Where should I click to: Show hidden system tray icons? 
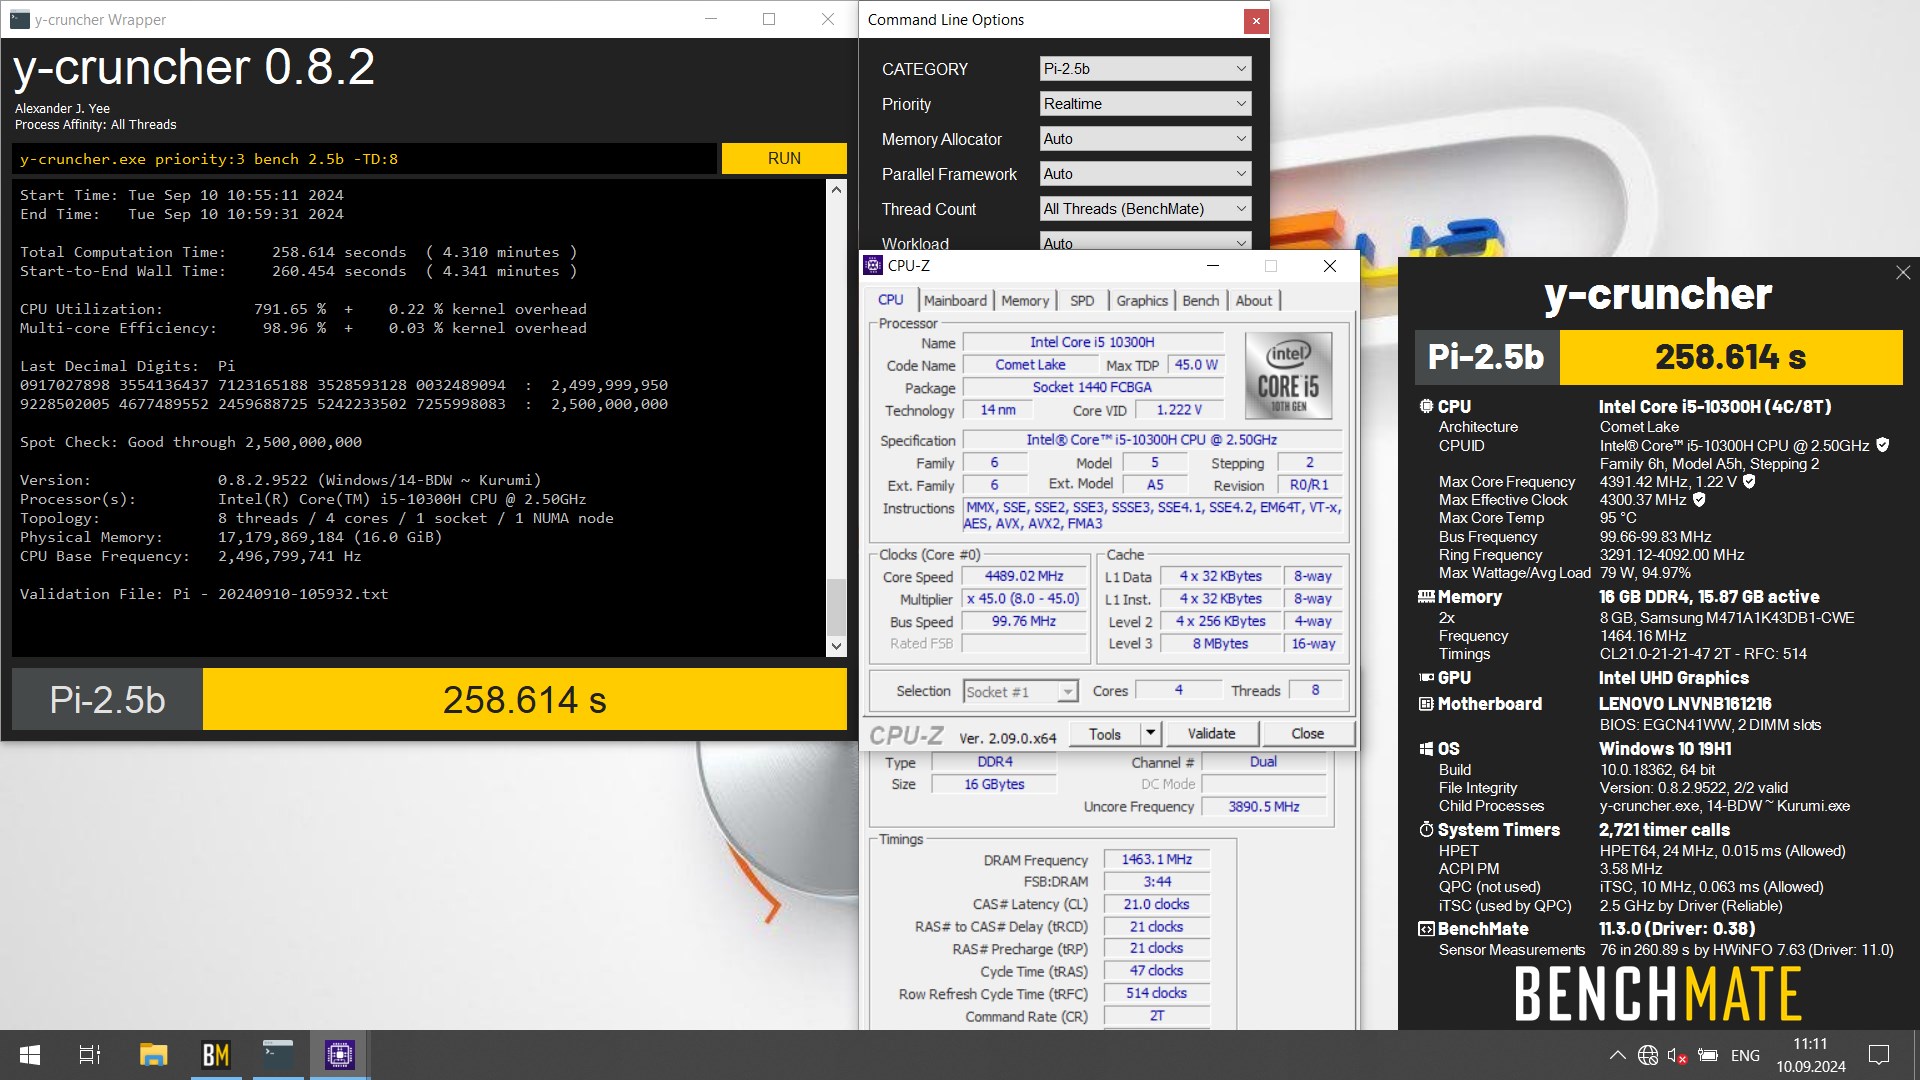1617,1055
